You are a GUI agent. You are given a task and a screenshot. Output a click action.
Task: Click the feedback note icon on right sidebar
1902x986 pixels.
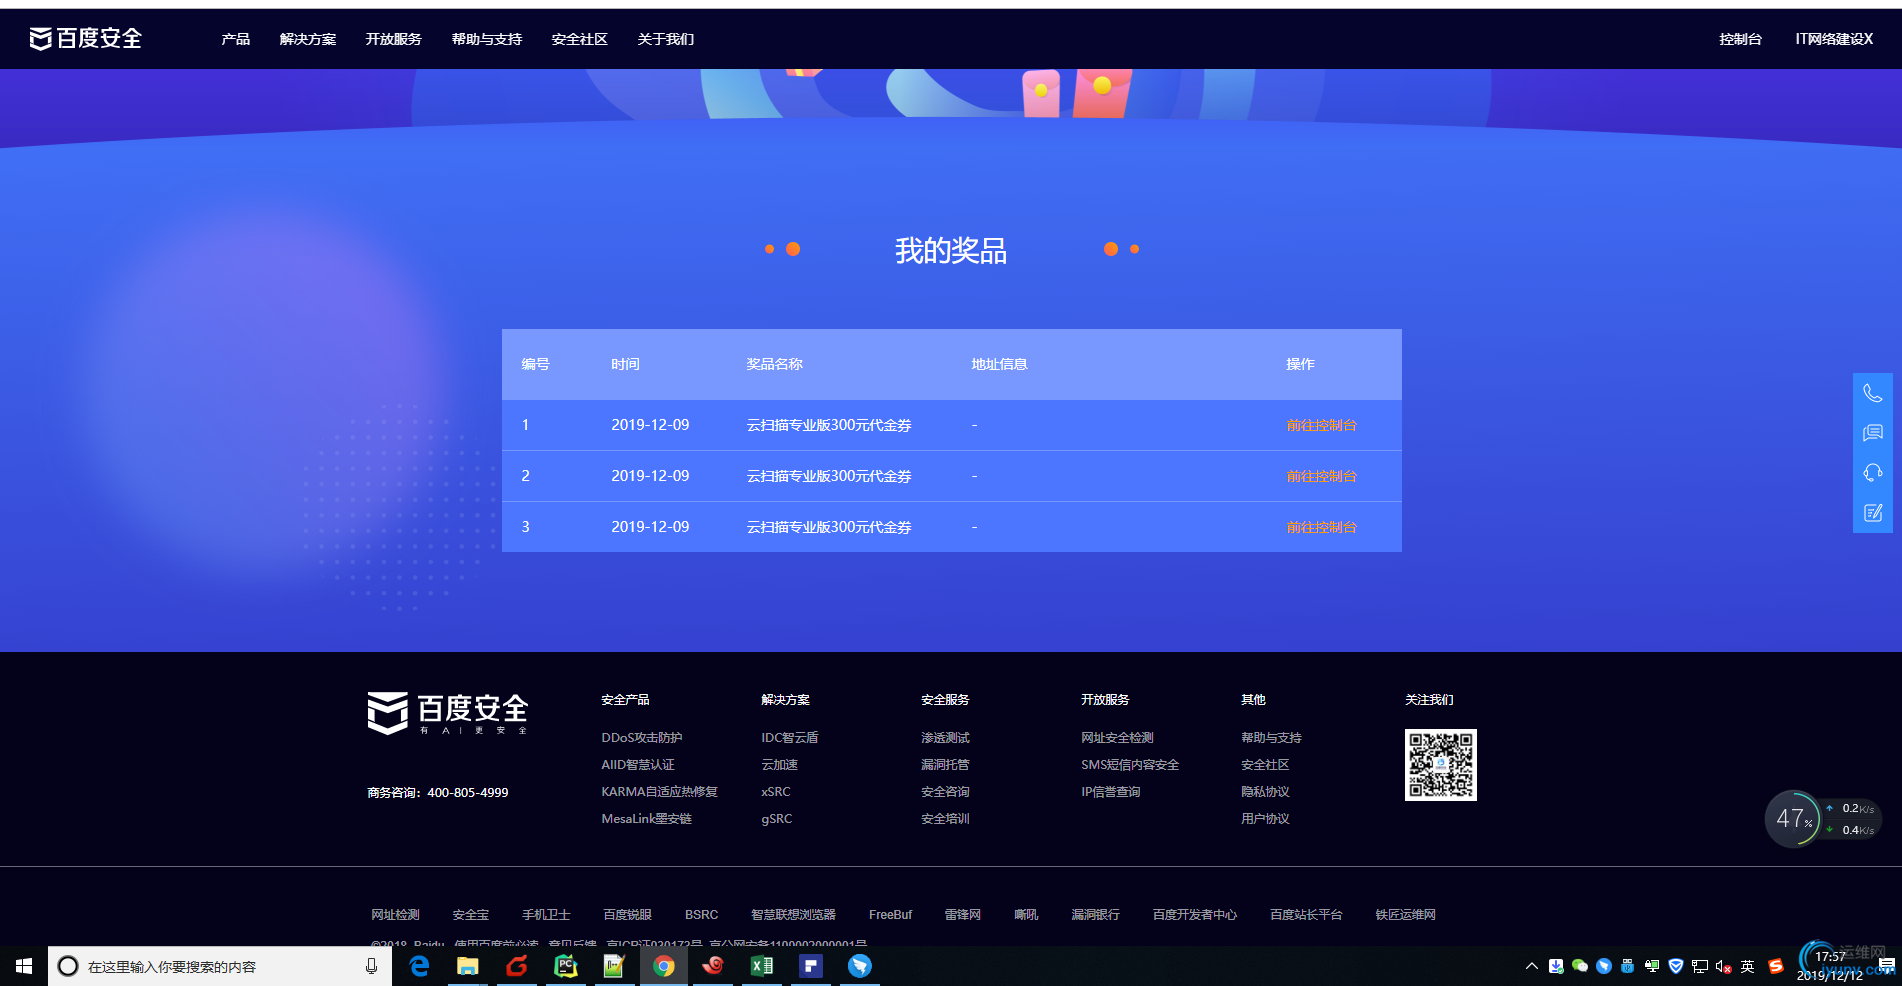pyautogui.click(x=1872, y=512)
